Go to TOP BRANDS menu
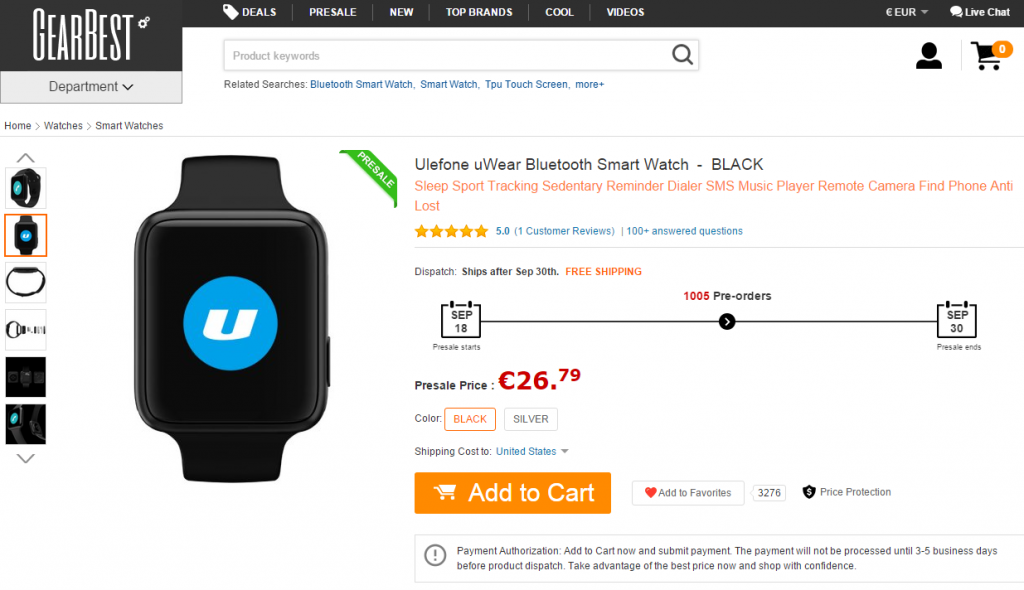 click(x=479, y=12)
